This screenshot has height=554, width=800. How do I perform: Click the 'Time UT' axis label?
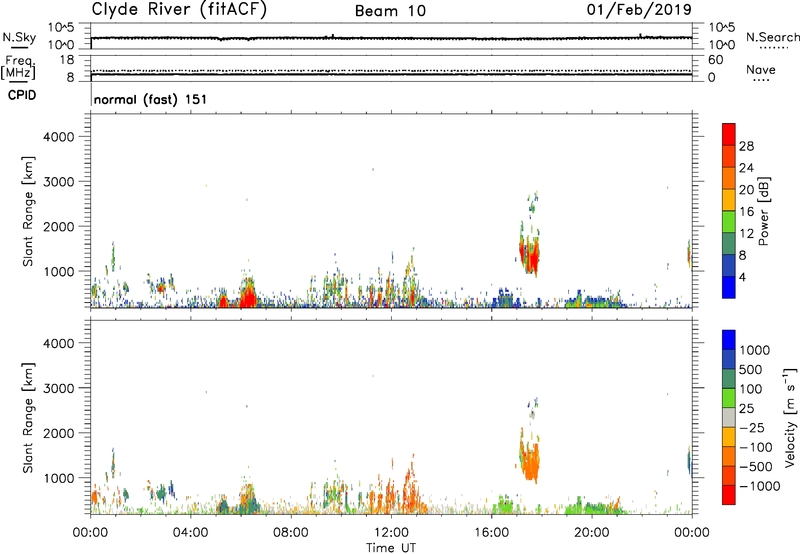391,548
